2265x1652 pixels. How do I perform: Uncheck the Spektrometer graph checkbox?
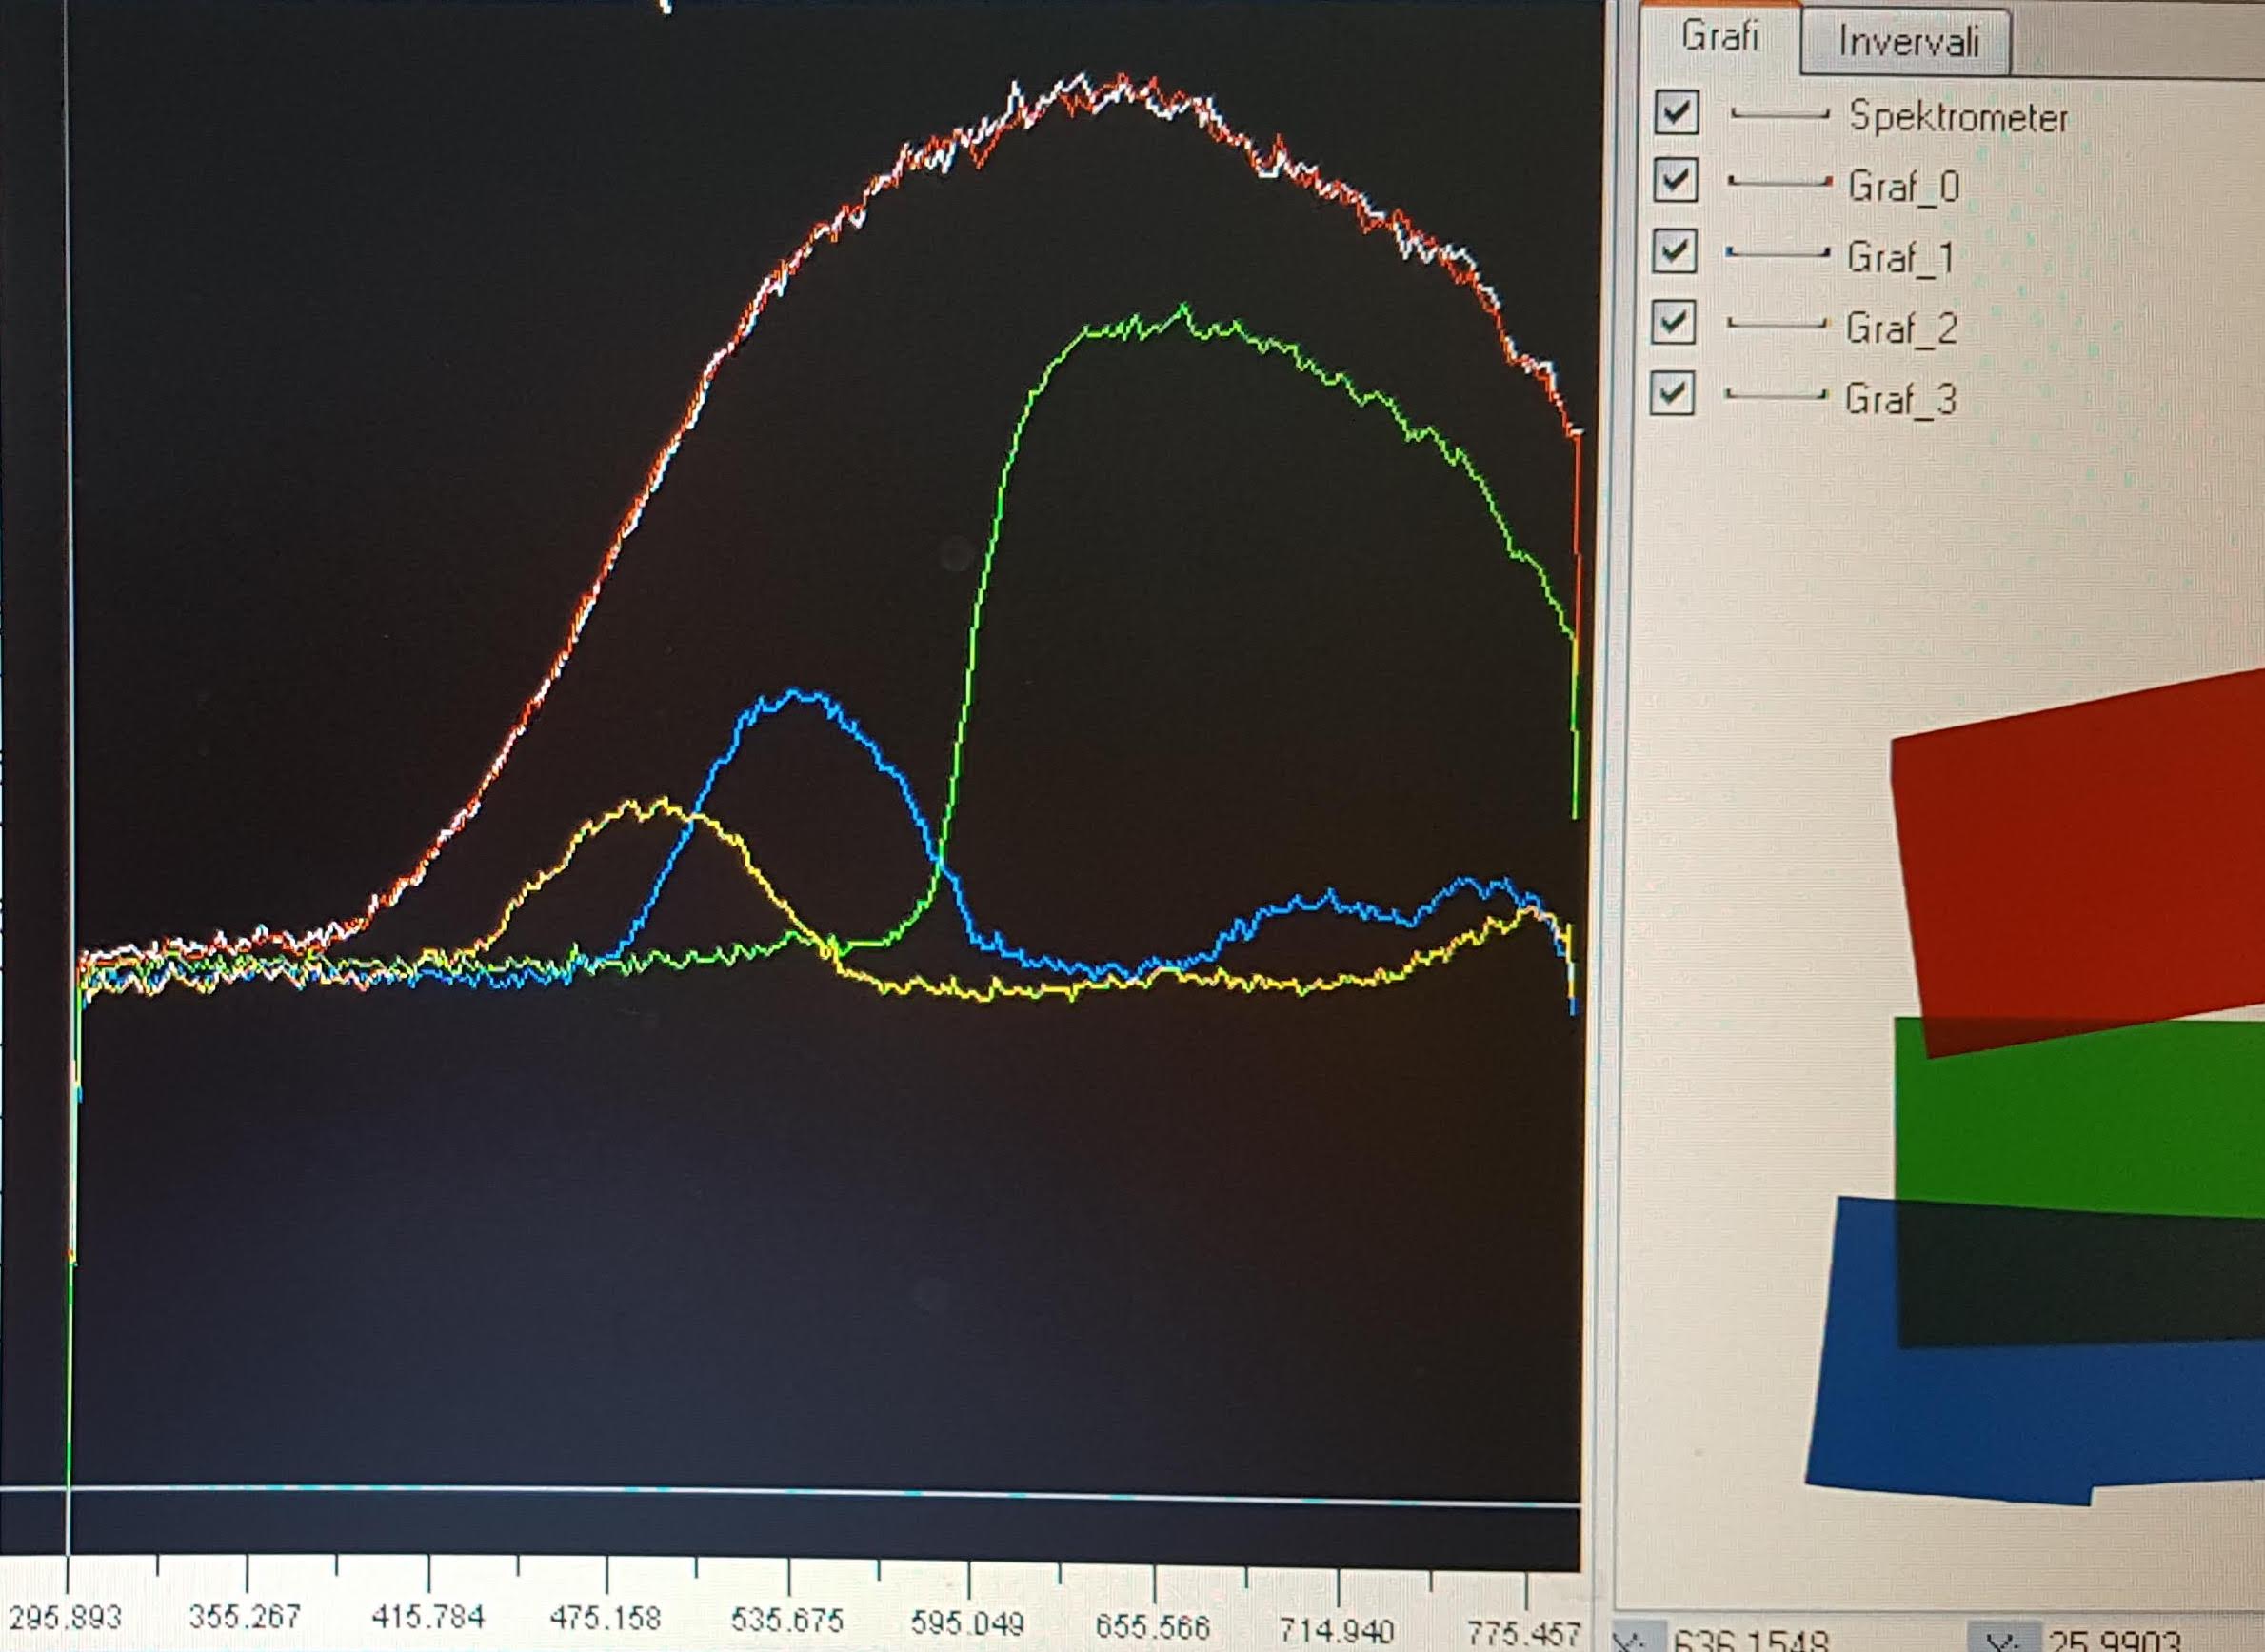1677,112
